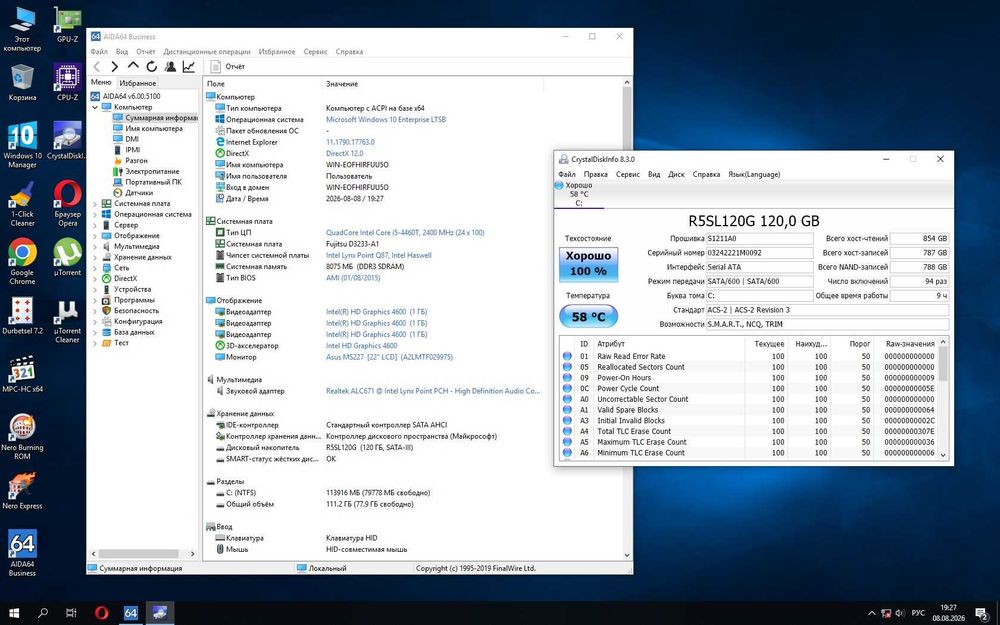Open Google Chrome desktop icon
Image resolution: width=1000 pixels, height=625 pixels.
(22, 261)
